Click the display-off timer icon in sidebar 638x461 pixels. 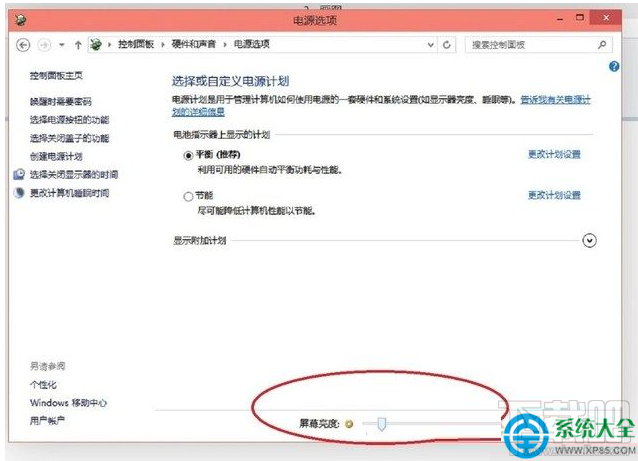click(x=19, y=174)
